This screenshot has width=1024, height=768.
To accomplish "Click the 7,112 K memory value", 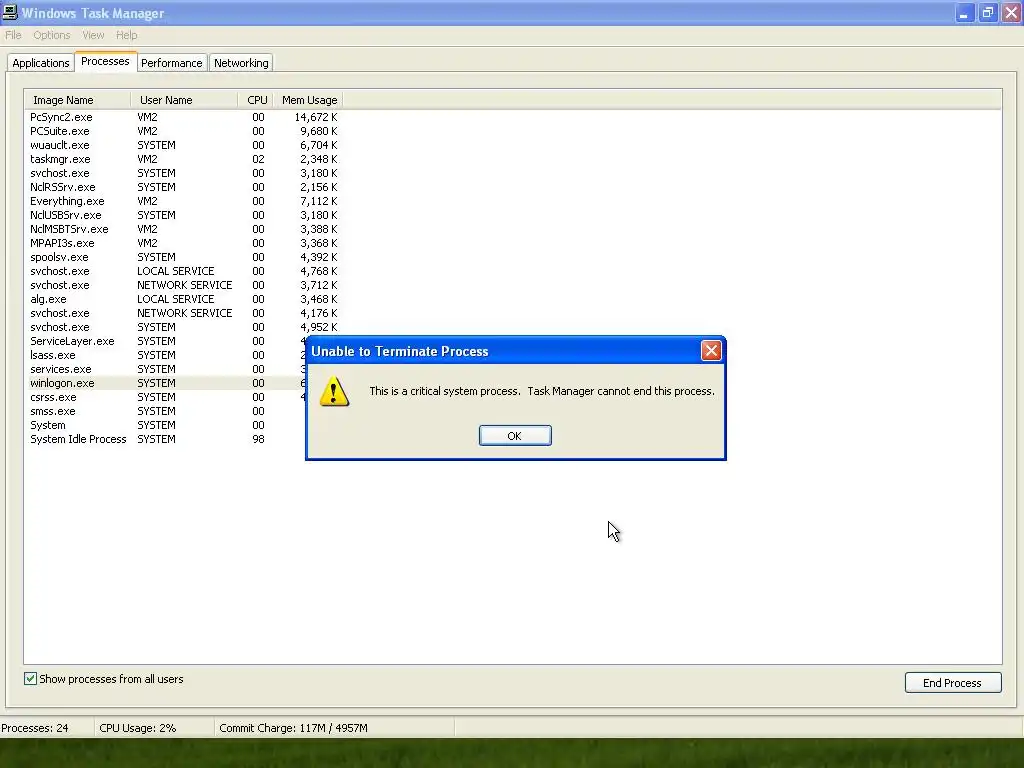I will (319, 201).
